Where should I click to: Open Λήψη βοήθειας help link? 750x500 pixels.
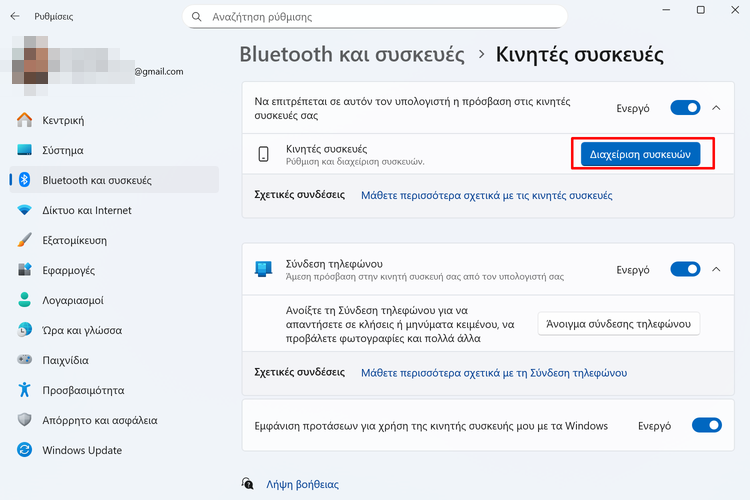coord(302,484)
